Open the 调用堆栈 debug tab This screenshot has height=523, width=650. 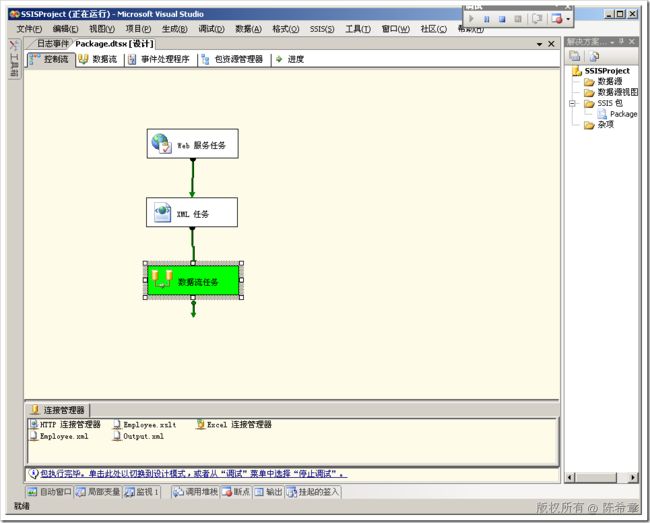pos(195,492)
